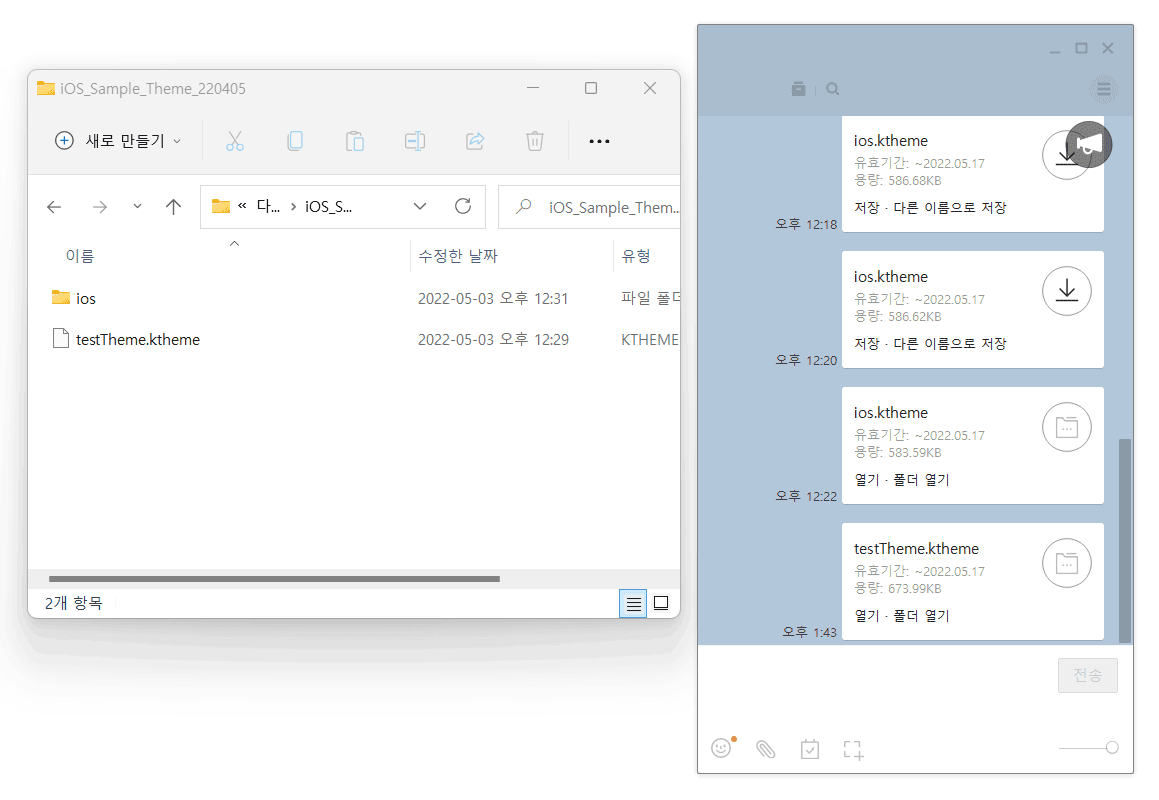Image resolution: width=1159 pixels, height=800 pixels.
Task: Search messages with the magnifier icon
Action: tap(833, 89)
